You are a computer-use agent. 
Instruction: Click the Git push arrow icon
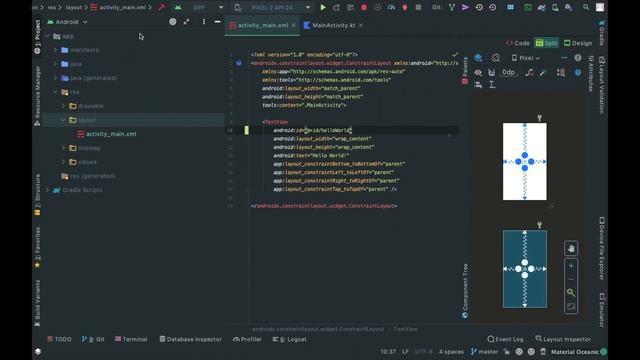point(465,7)
